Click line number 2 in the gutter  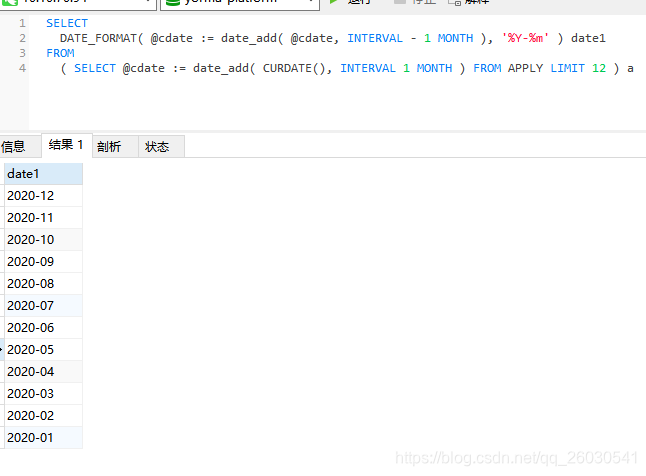pyautogui.click(x=22, y=38)
